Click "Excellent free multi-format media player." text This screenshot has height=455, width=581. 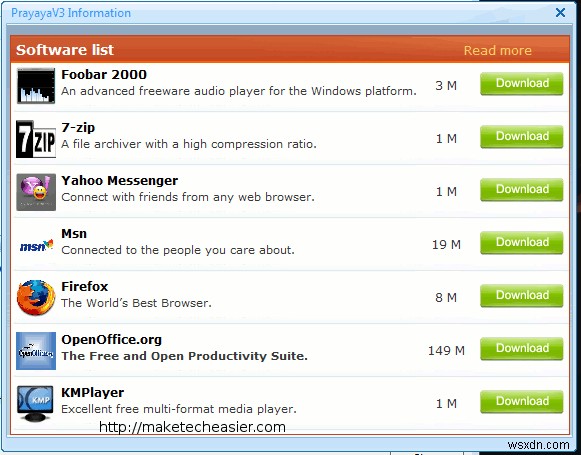click(x=179, y=409)
